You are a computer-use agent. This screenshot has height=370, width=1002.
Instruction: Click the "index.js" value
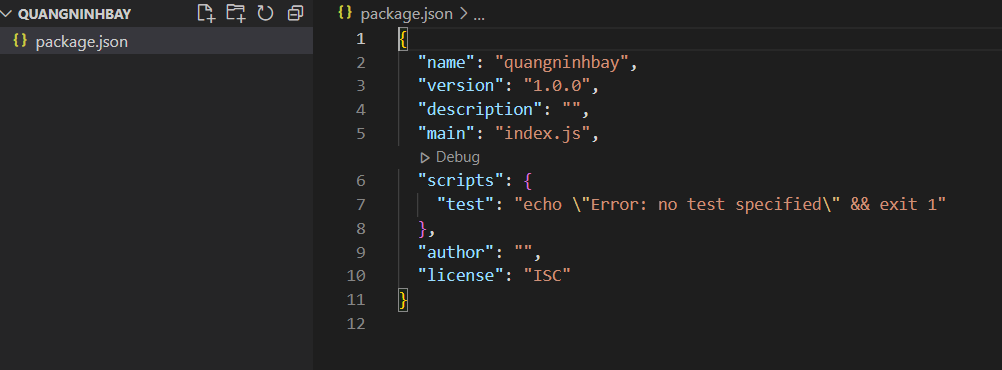coord(543,134)
